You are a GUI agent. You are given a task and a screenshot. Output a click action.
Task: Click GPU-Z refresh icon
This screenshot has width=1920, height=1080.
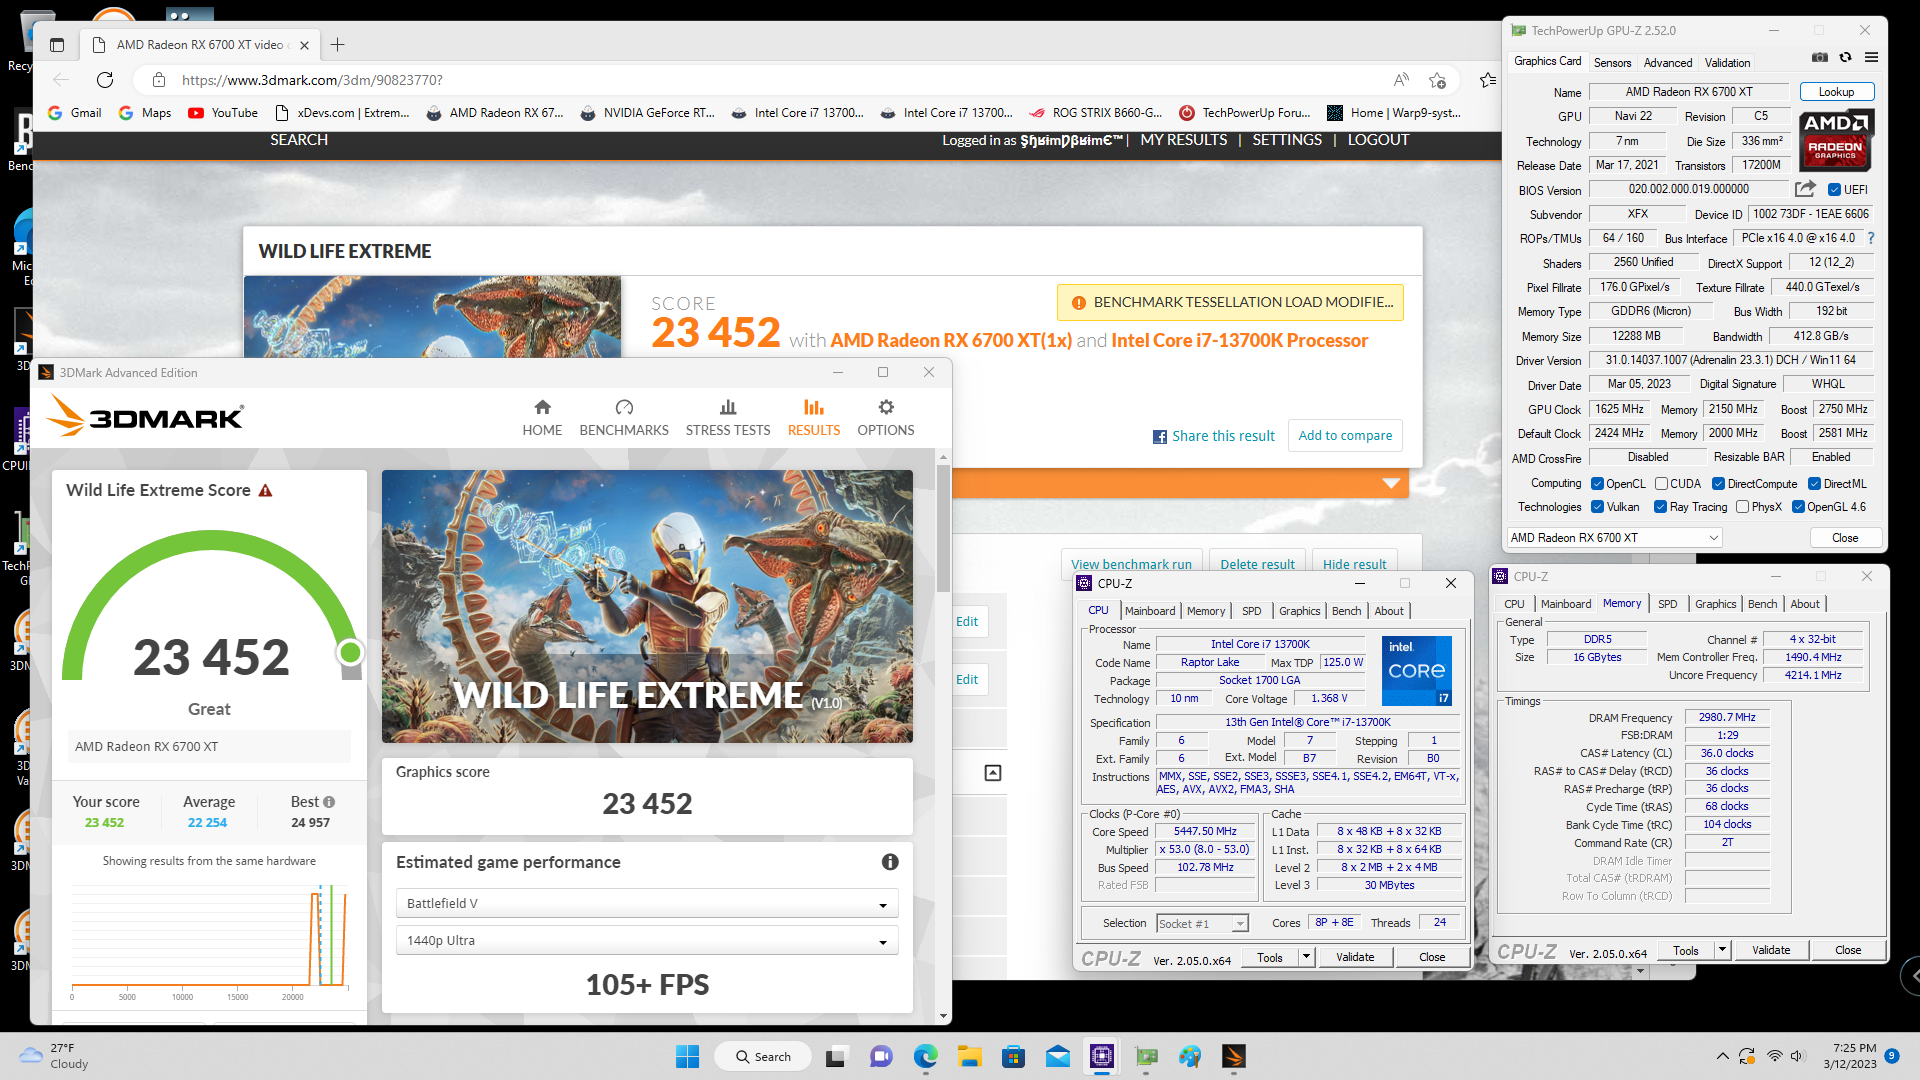pyautogui.click(x=1846, y=58)
